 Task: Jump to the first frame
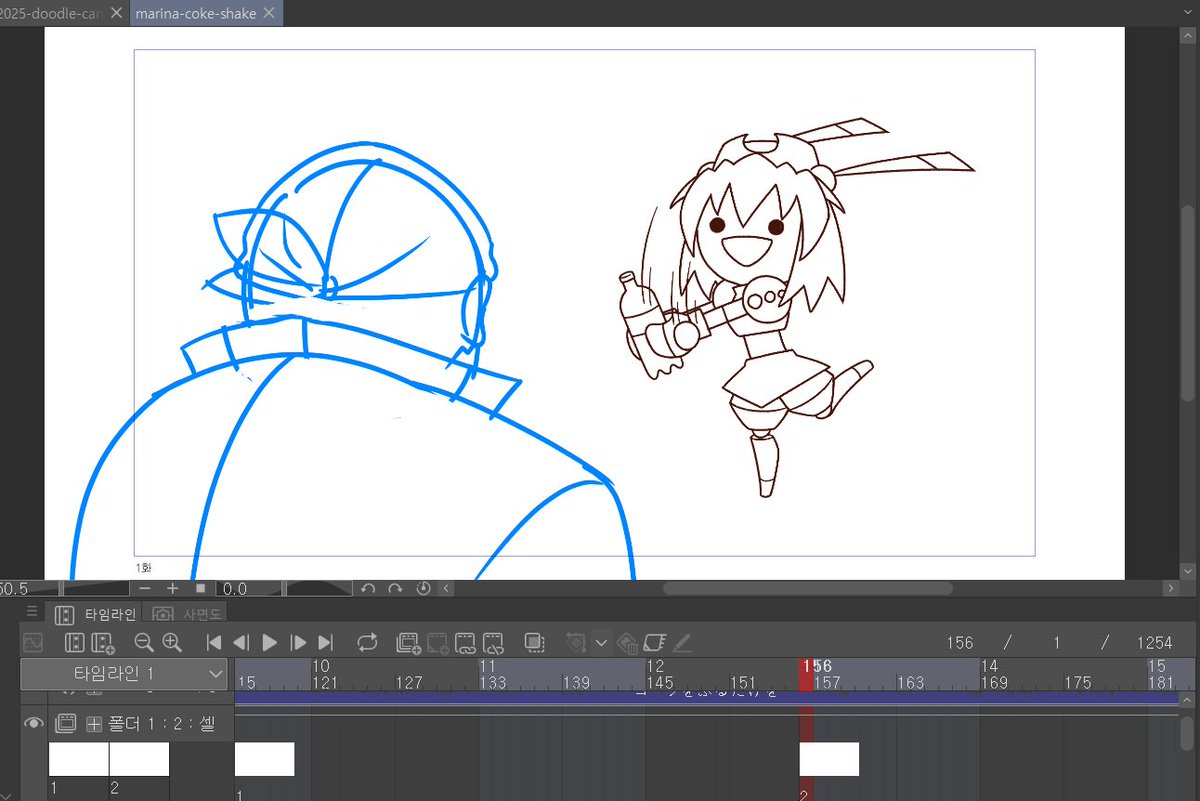[213, 643]
